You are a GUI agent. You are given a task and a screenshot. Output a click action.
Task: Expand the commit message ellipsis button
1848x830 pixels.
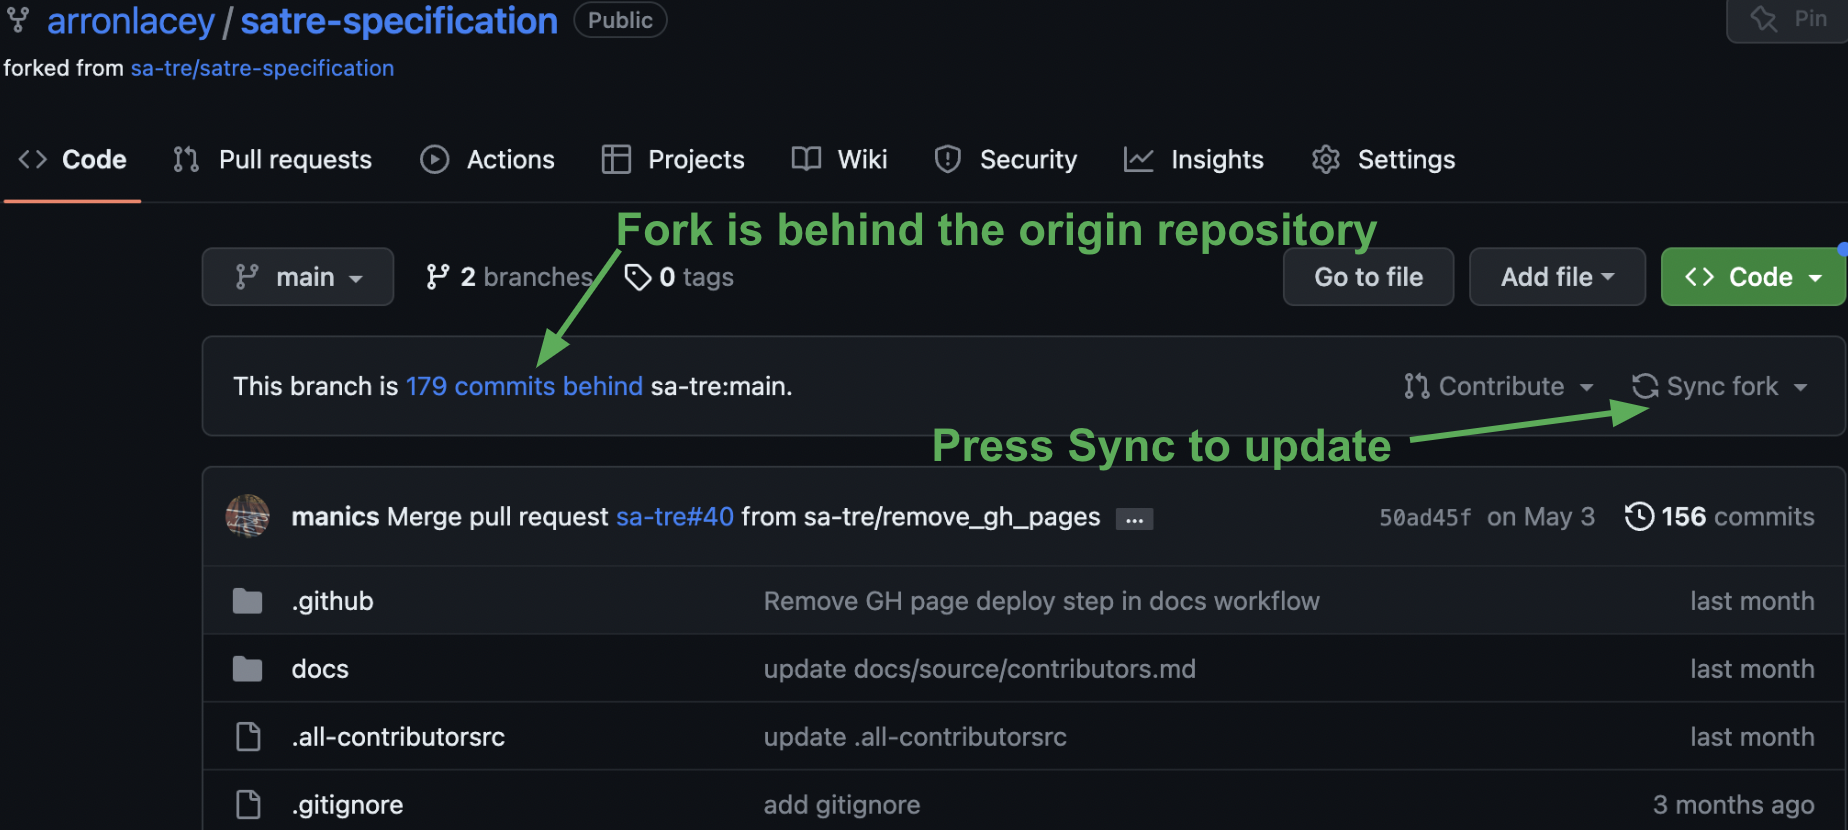pyautogui.click(x=1134, y=519)
